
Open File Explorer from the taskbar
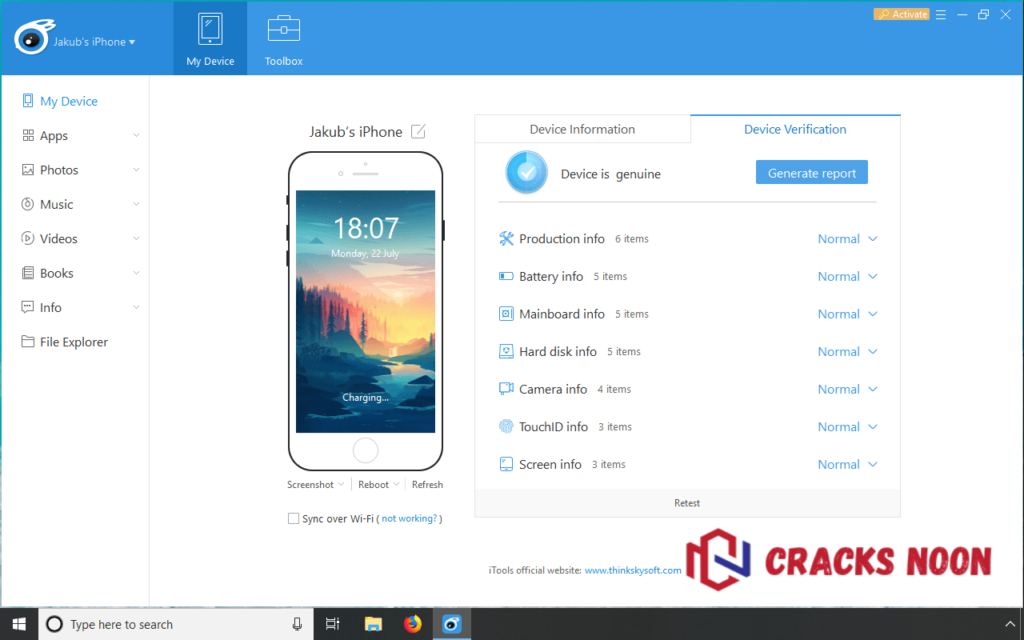pos(373,624)
